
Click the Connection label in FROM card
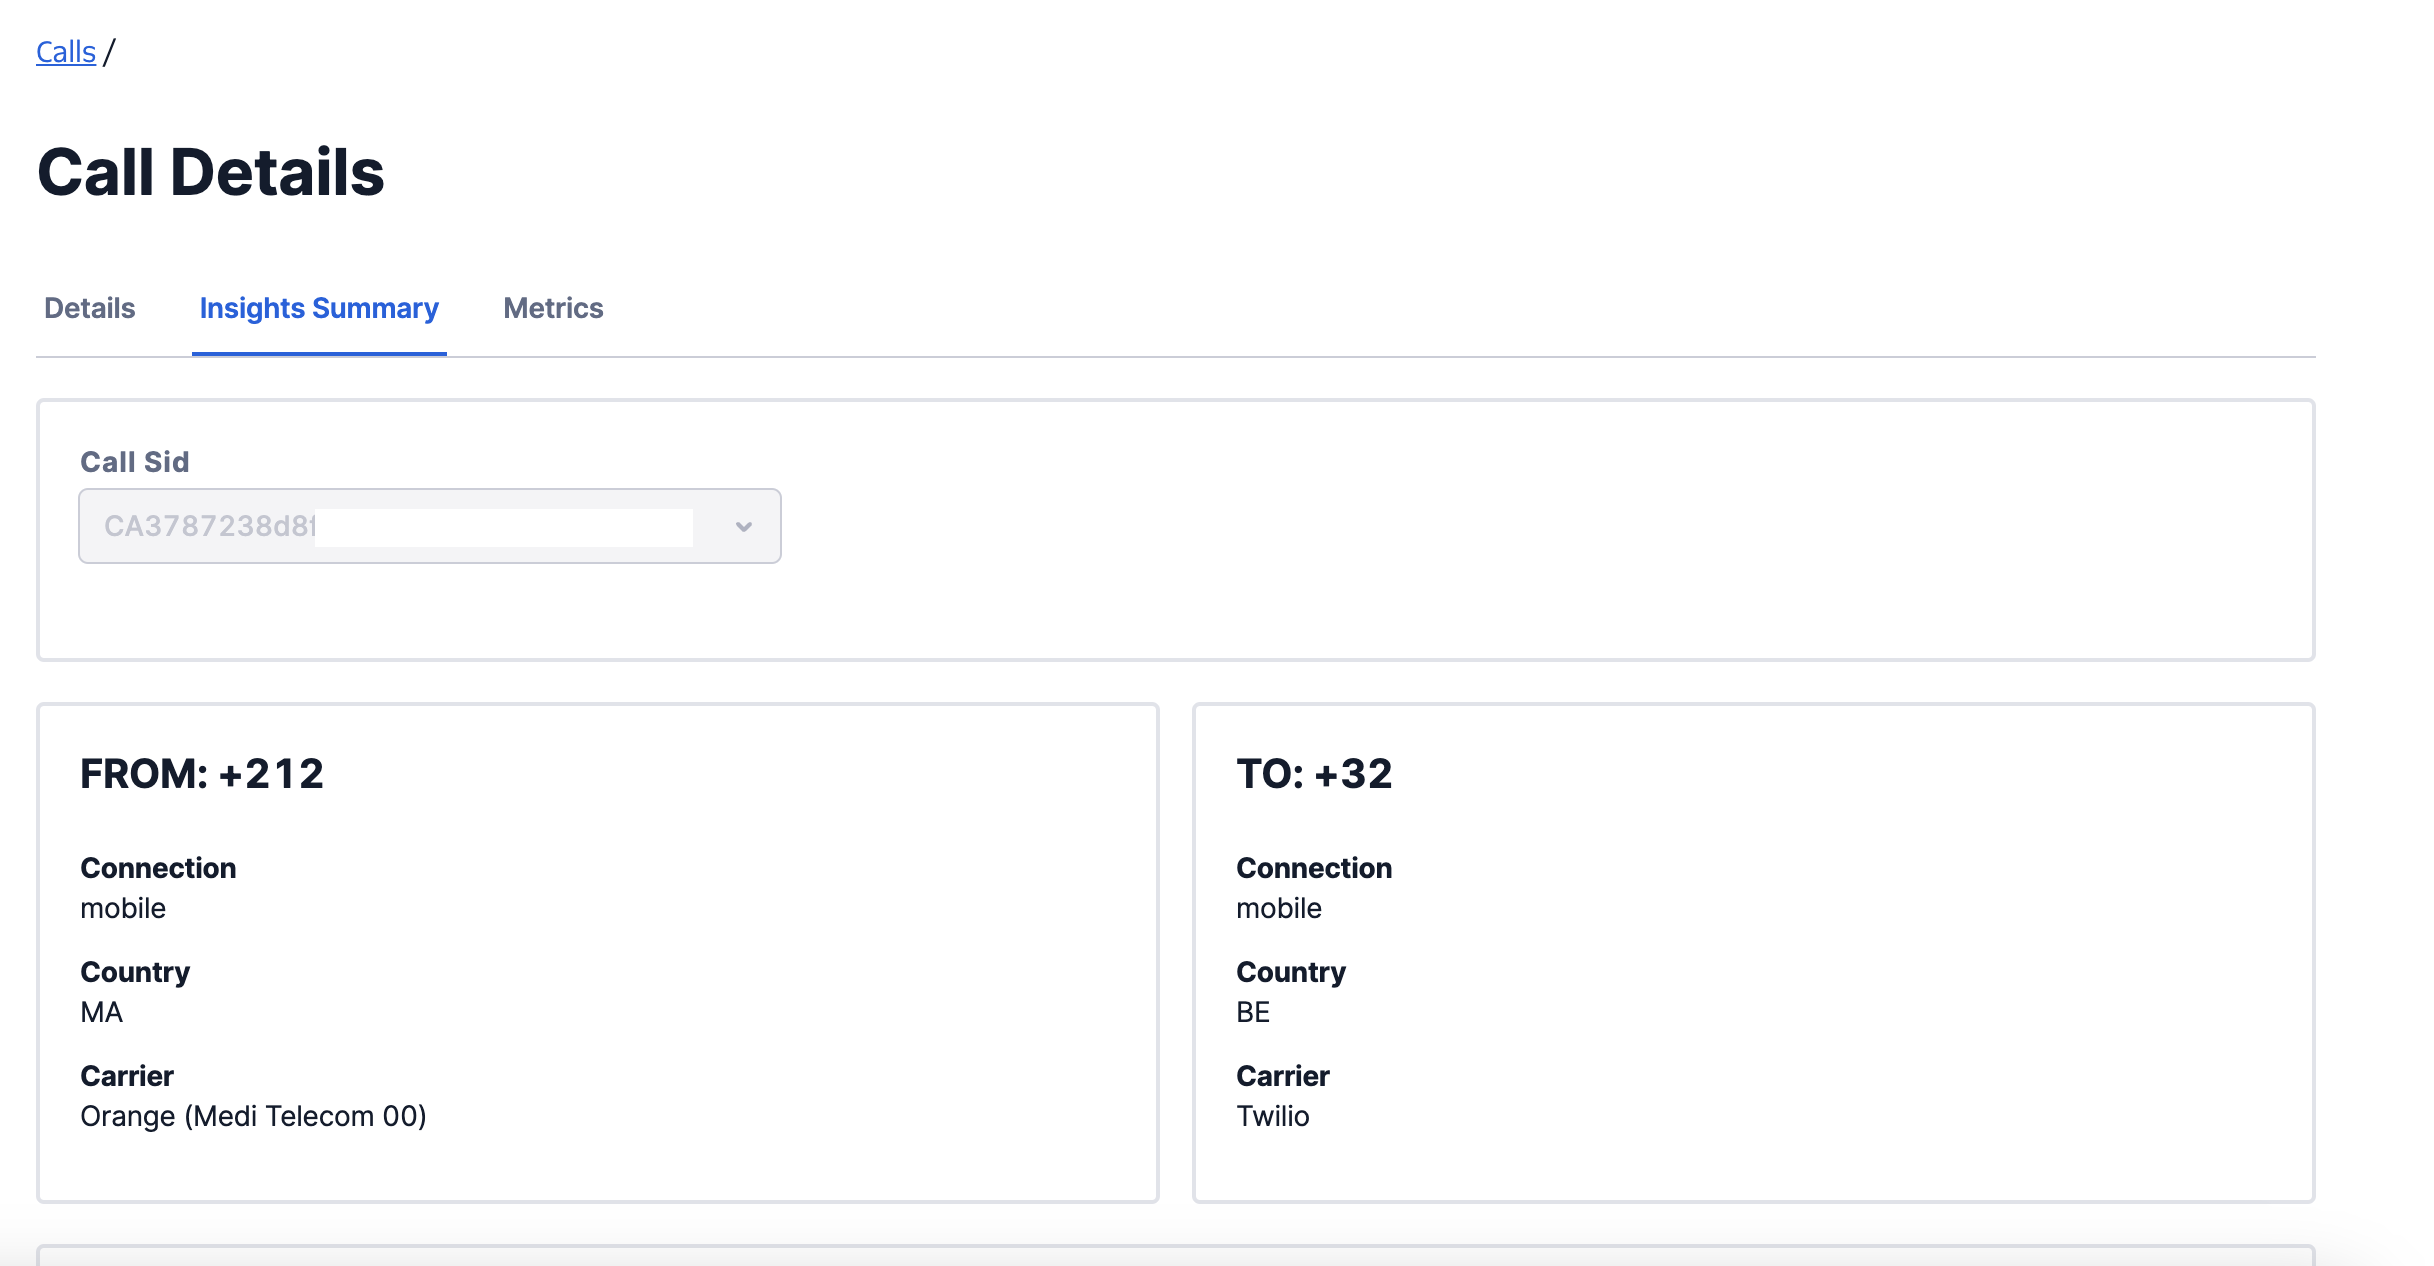pos(158,868)
